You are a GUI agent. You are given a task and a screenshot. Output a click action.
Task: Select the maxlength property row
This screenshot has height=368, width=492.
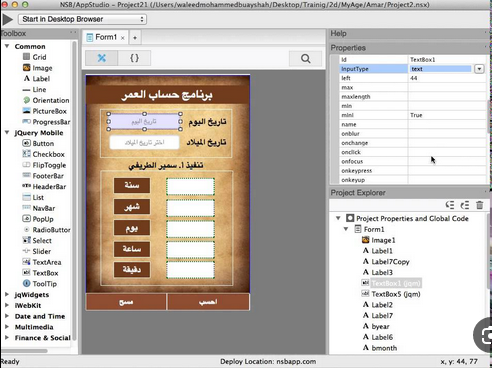[x=413, y=97]
